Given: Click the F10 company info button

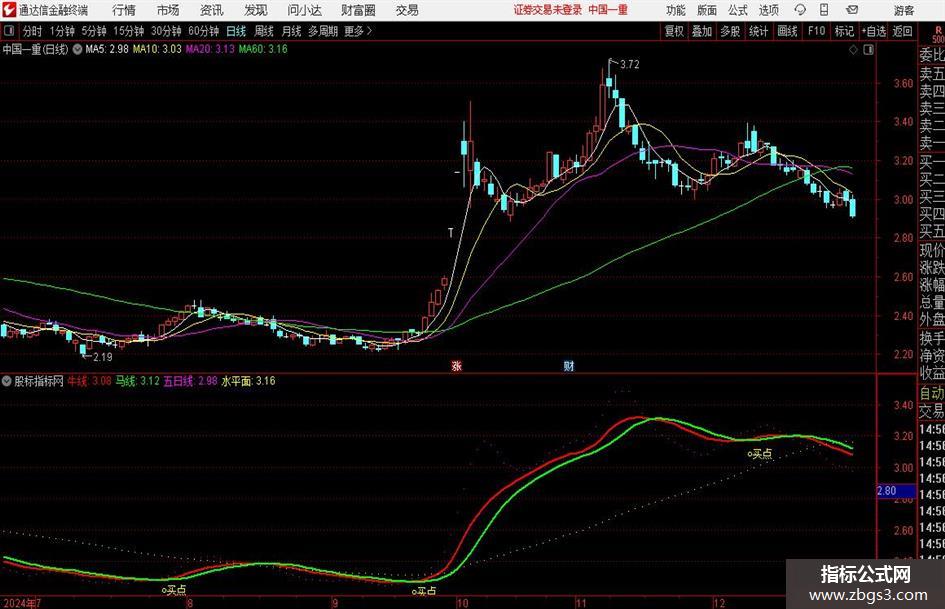Looking at the screenshot, I should [x=816, y=31].
